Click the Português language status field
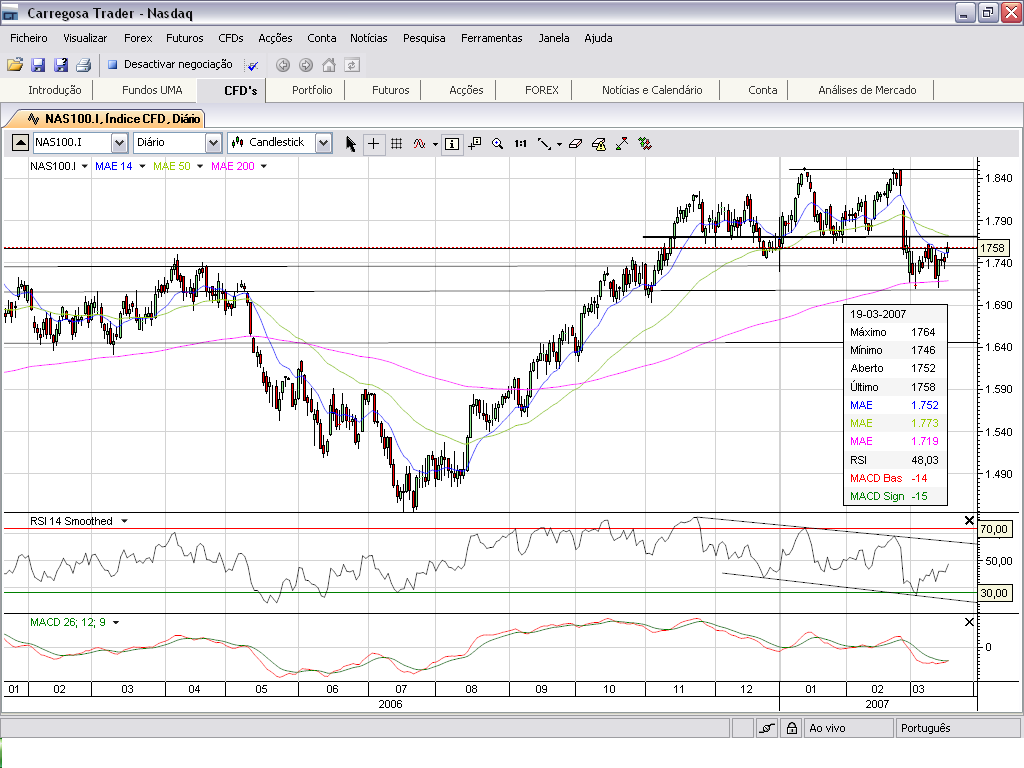 tap(925, 729)
